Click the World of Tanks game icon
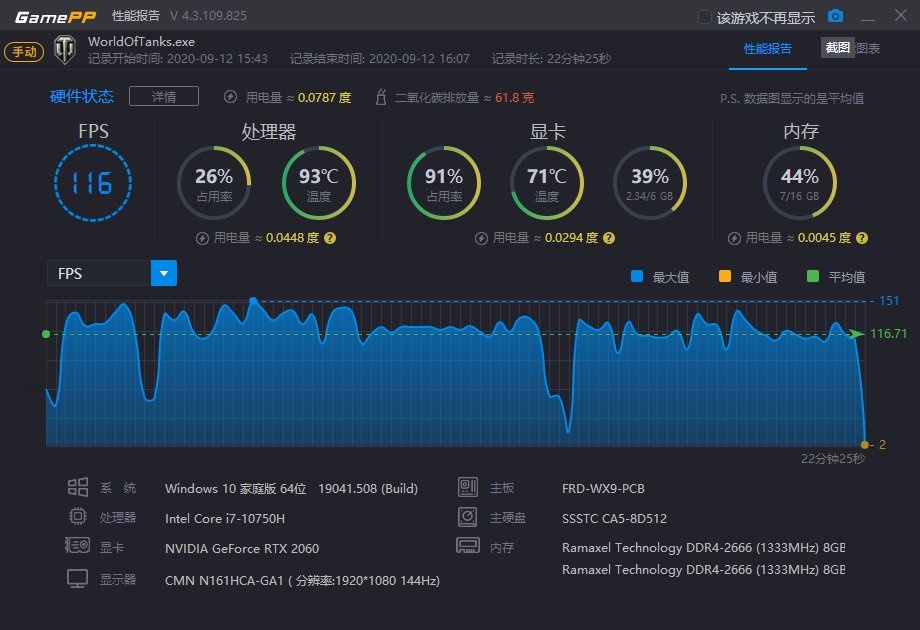Viewport: 920px width, 630px height. pyautogui.click(x=65, y=50)
